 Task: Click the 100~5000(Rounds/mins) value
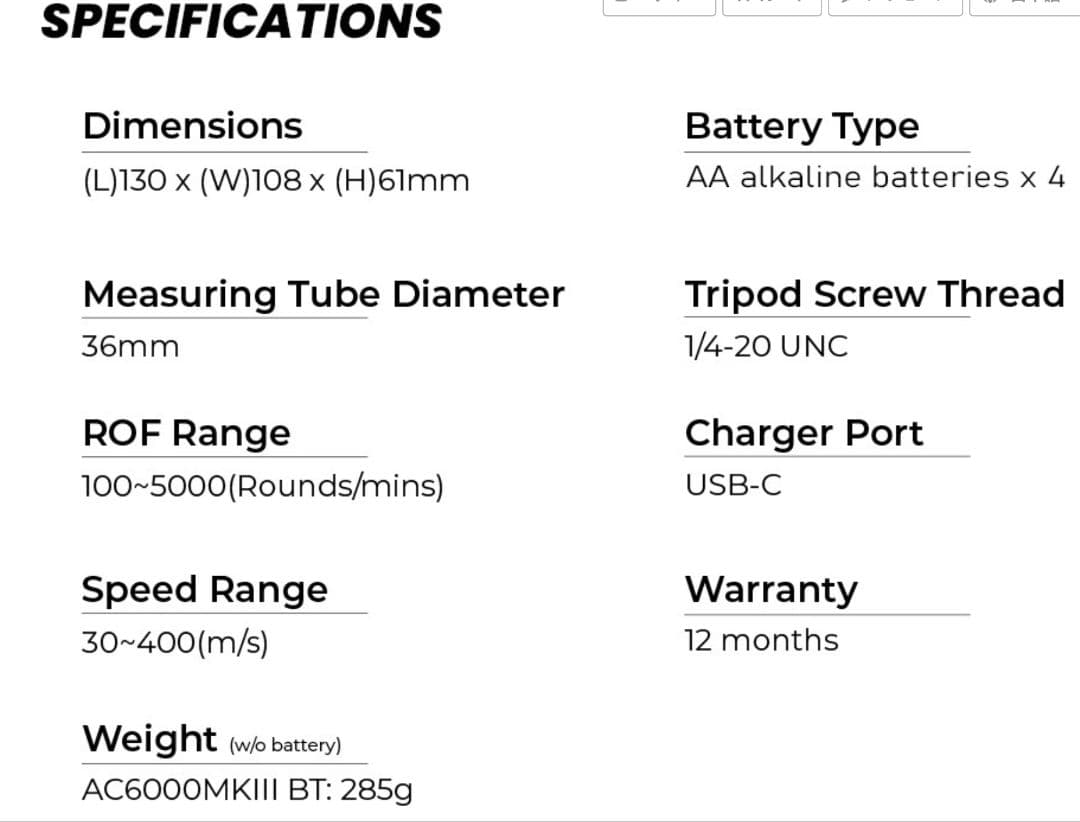pos(262,486)
